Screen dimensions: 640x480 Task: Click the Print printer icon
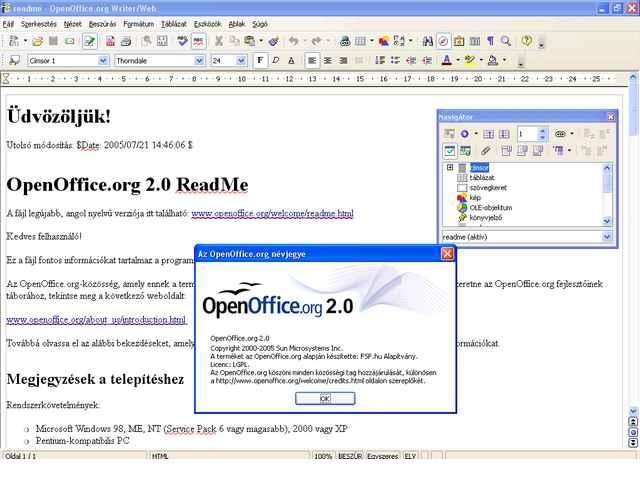pyautogui.click(x=126, y=41)
